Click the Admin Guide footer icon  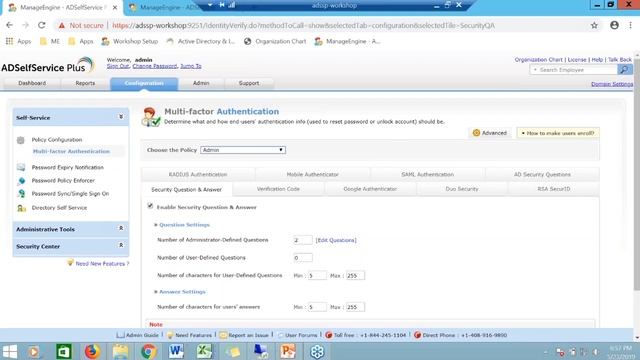coord(120,335)
